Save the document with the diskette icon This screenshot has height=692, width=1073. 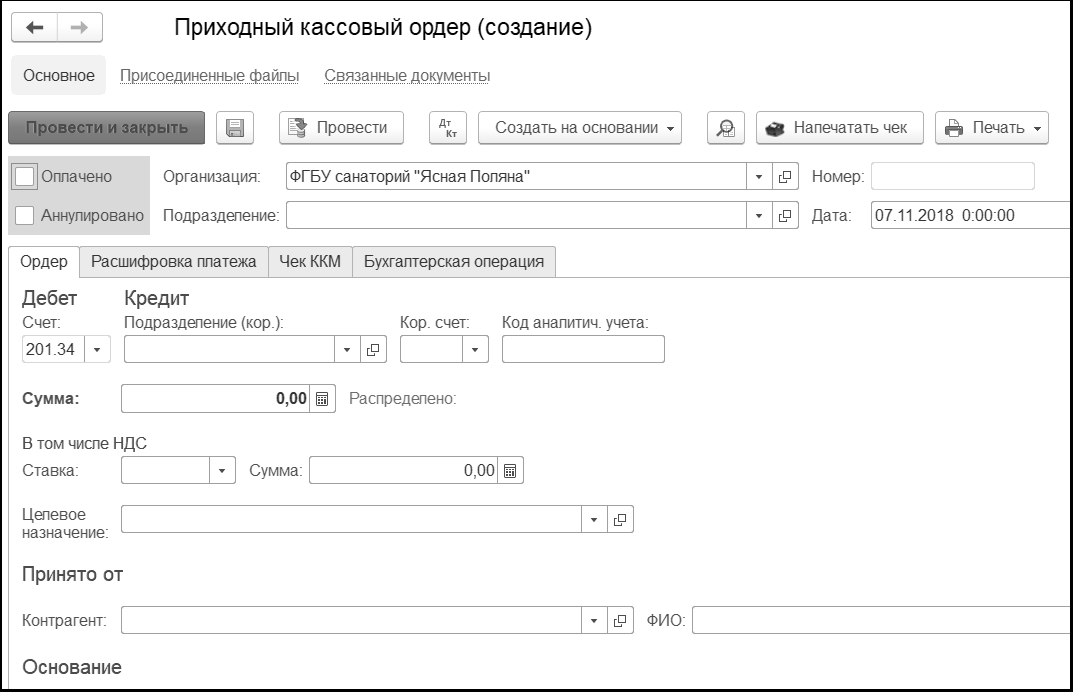[235, 128]
